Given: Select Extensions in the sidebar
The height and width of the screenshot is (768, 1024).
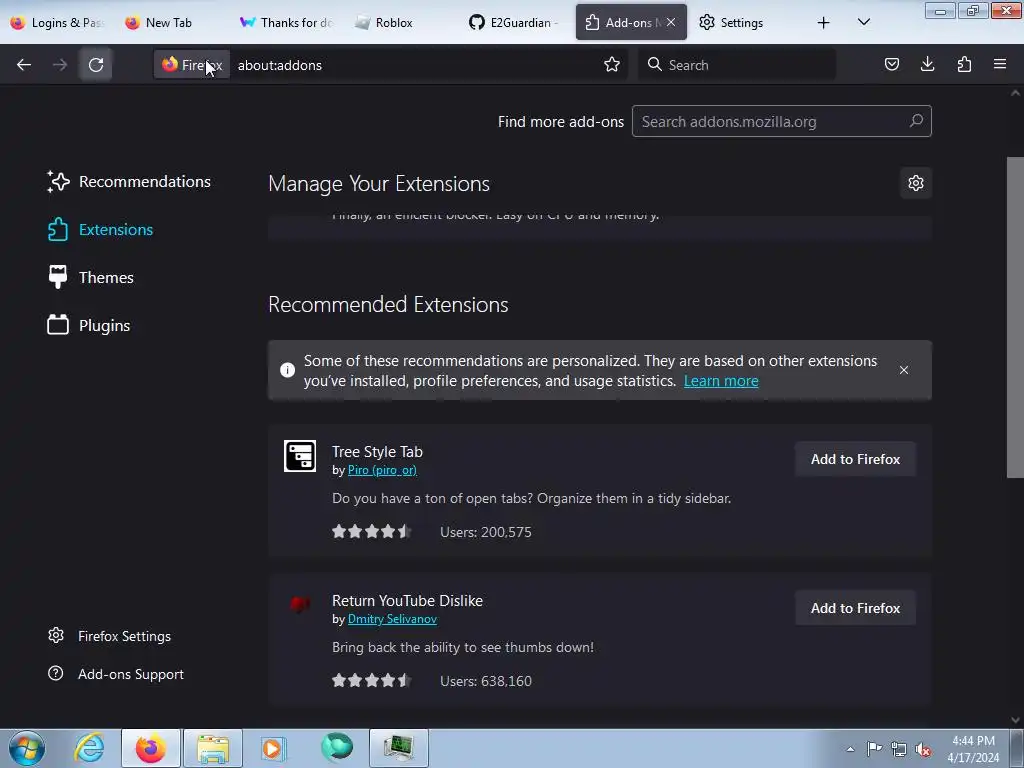Looking at the screenshot, I should click(x=100, y=229).
